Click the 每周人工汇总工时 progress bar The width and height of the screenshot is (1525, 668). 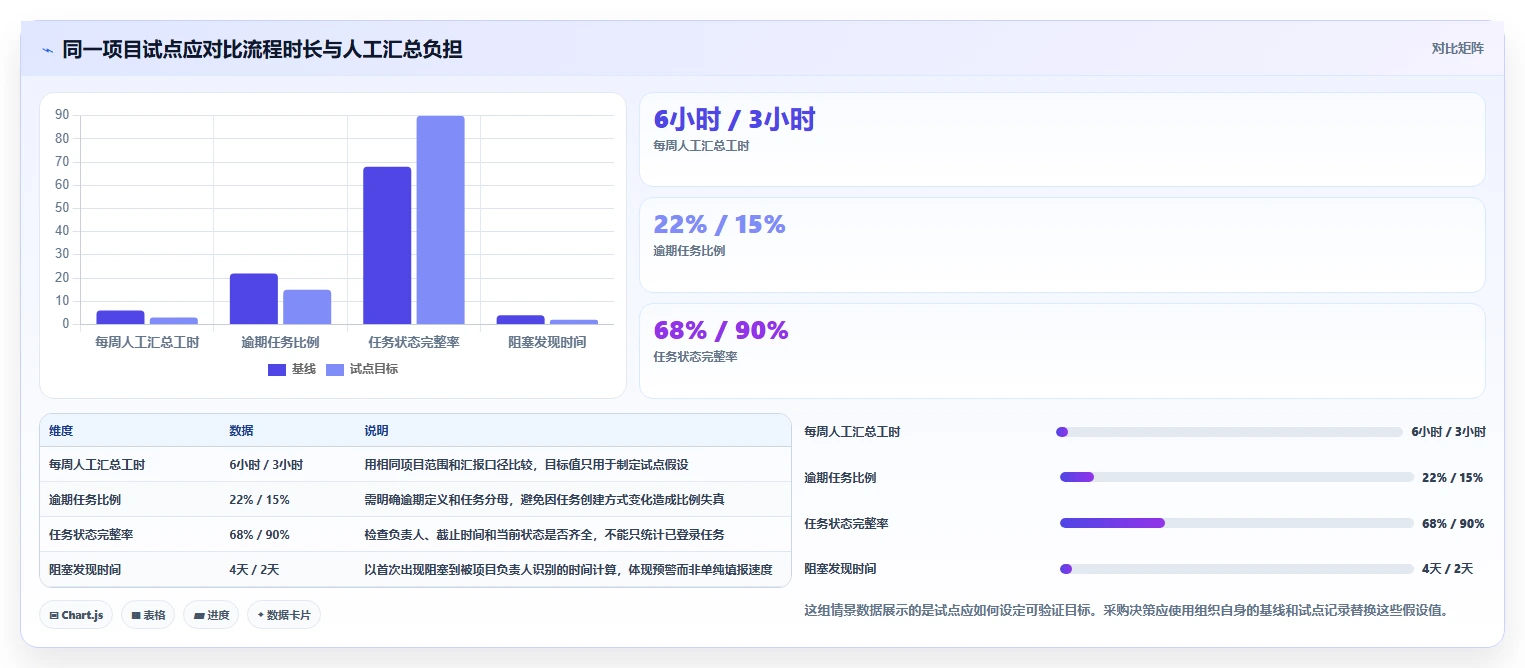pyautogui.click(x=1229, y=432)
